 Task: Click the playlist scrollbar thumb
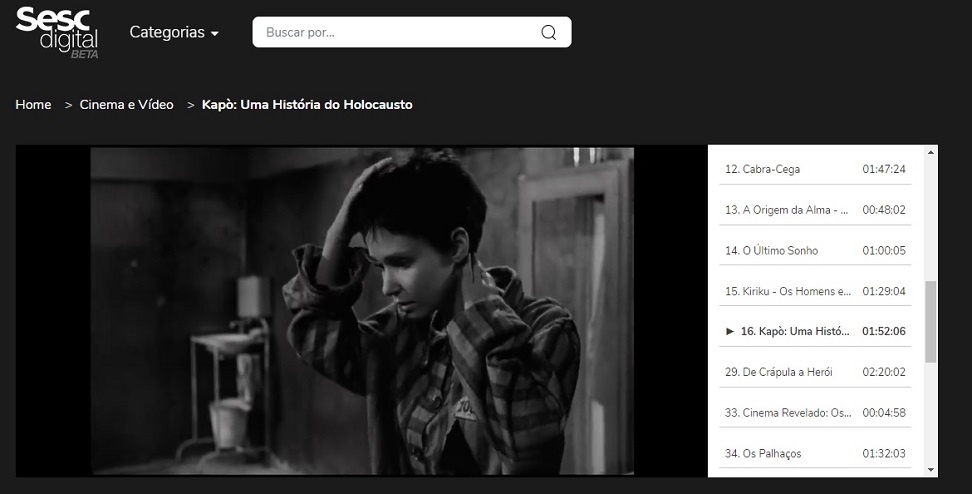931,320
